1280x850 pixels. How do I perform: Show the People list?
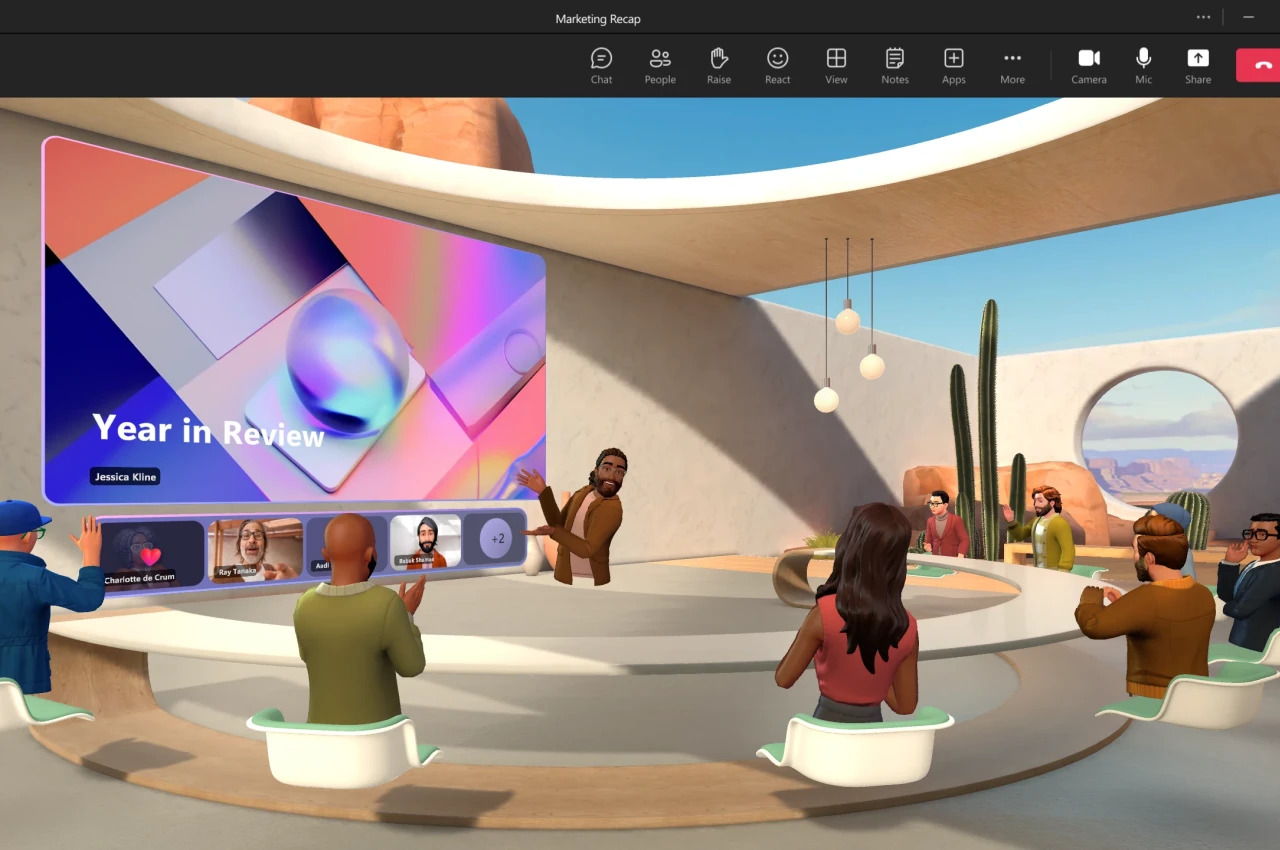pyautogui.click(x=660, y=66)
